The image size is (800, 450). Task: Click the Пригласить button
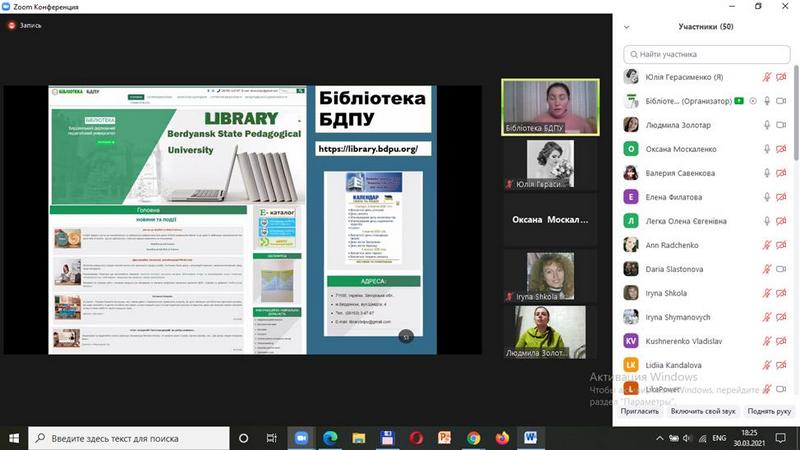[640, 411]
